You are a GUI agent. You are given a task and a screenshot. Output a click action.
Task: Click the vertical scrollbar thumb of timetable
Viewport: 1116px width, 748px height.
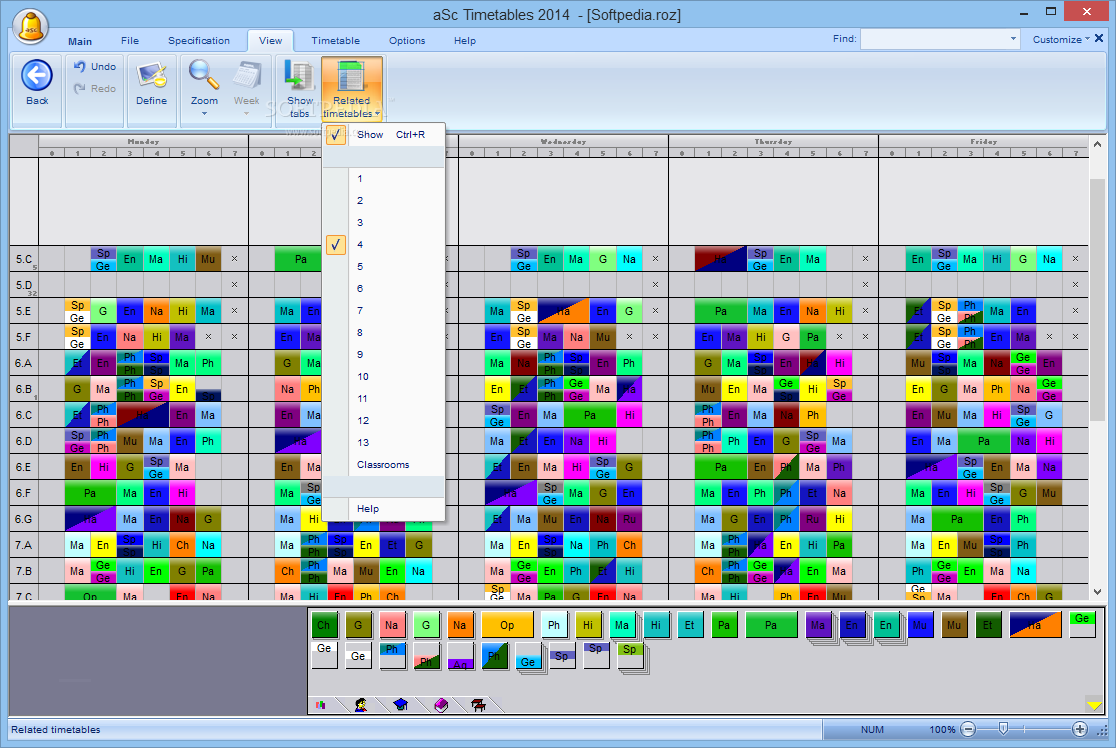pyautogui.click(x=1097, y=302)
